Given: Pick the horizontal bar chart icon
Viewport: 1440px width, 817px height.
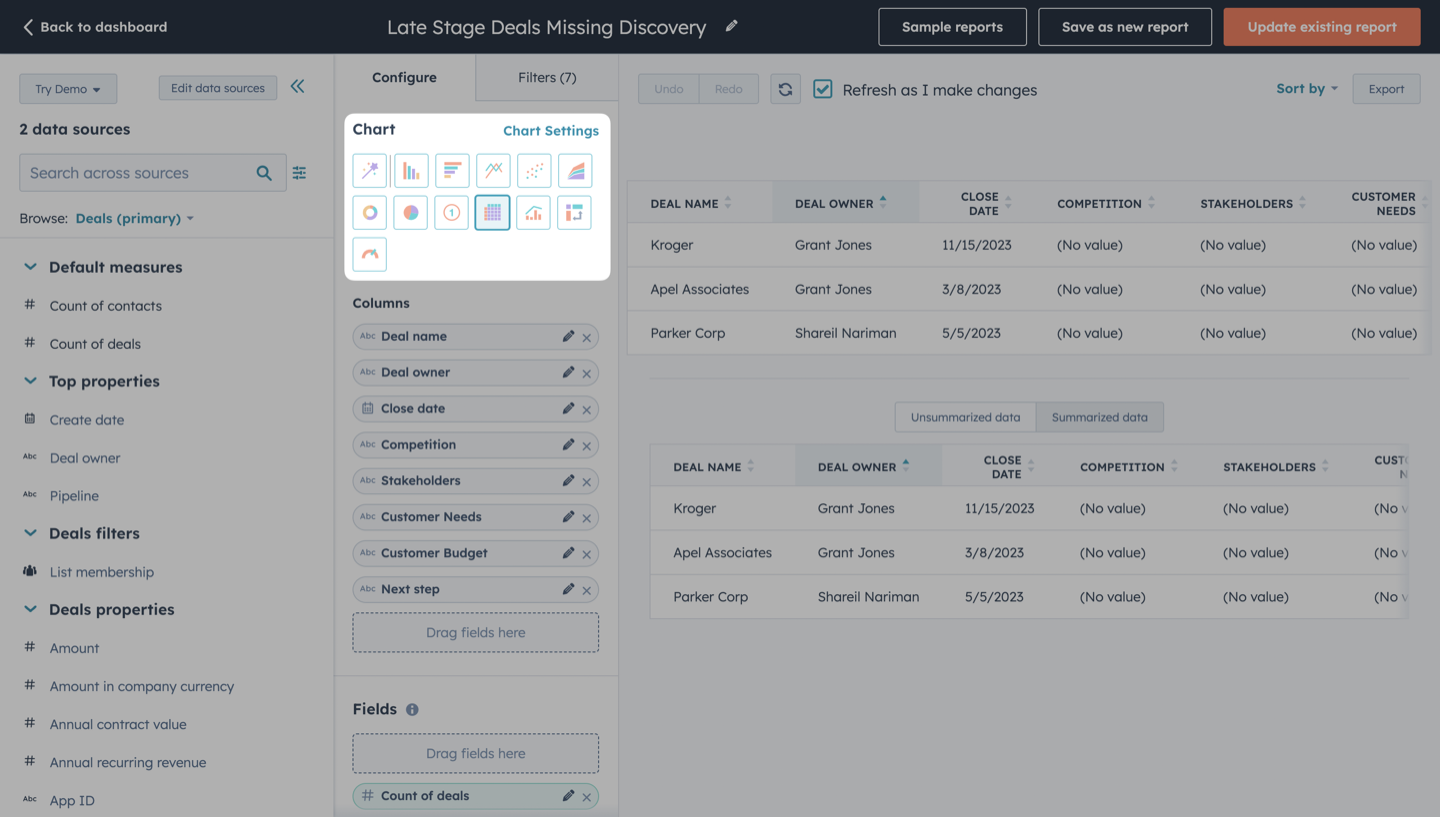Looking at the screenshot, I should tap(452, 171).
